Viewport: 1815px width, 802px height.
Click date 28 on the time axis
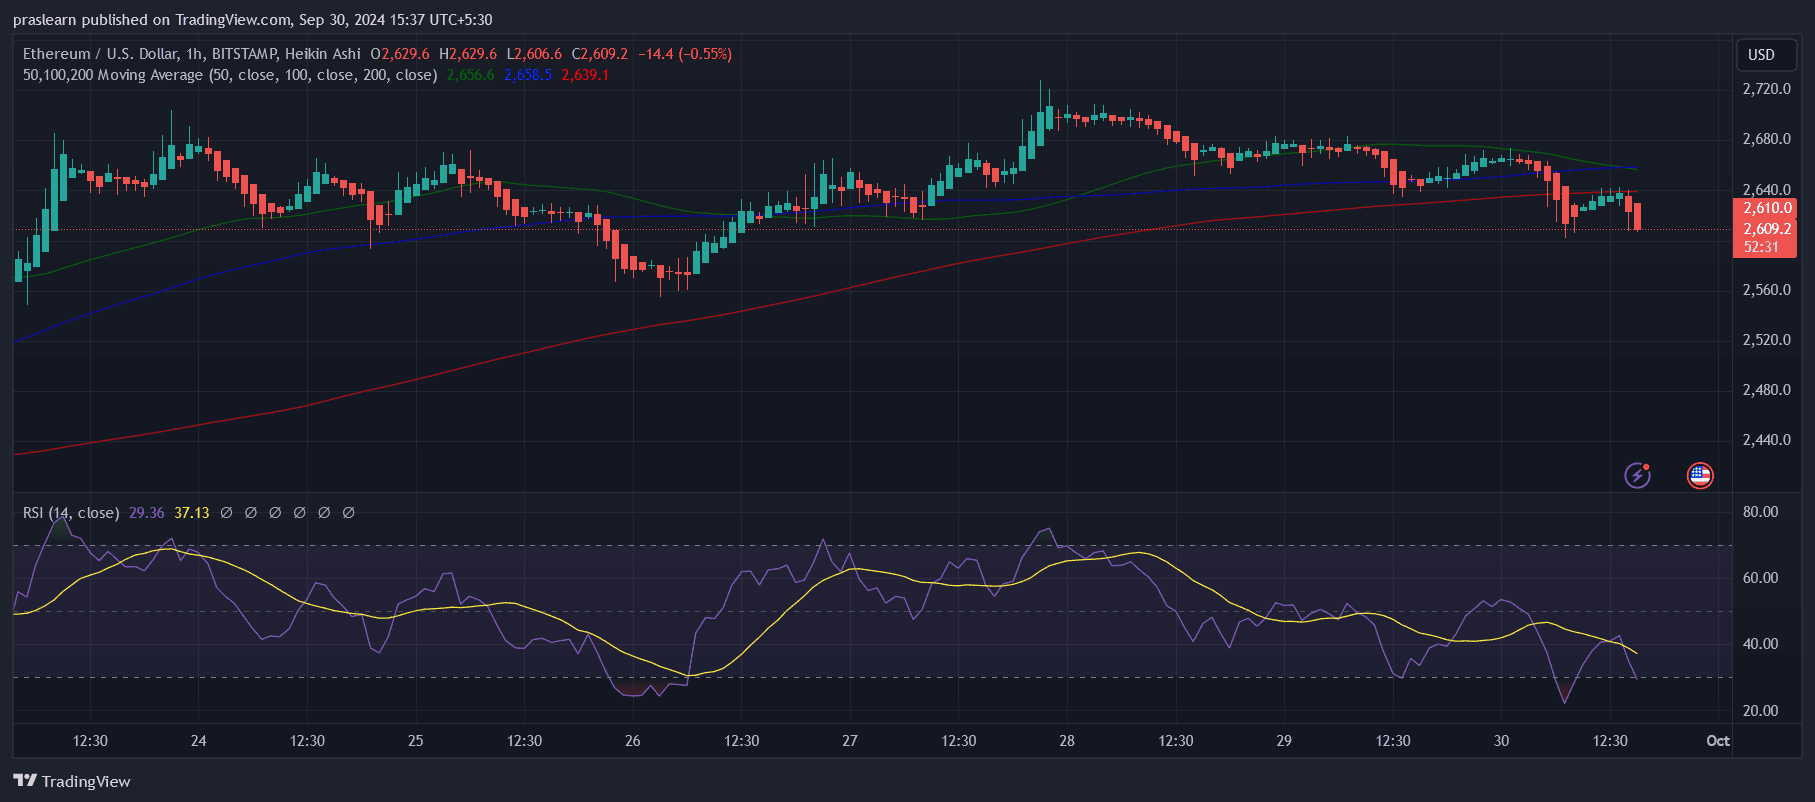1067,741
